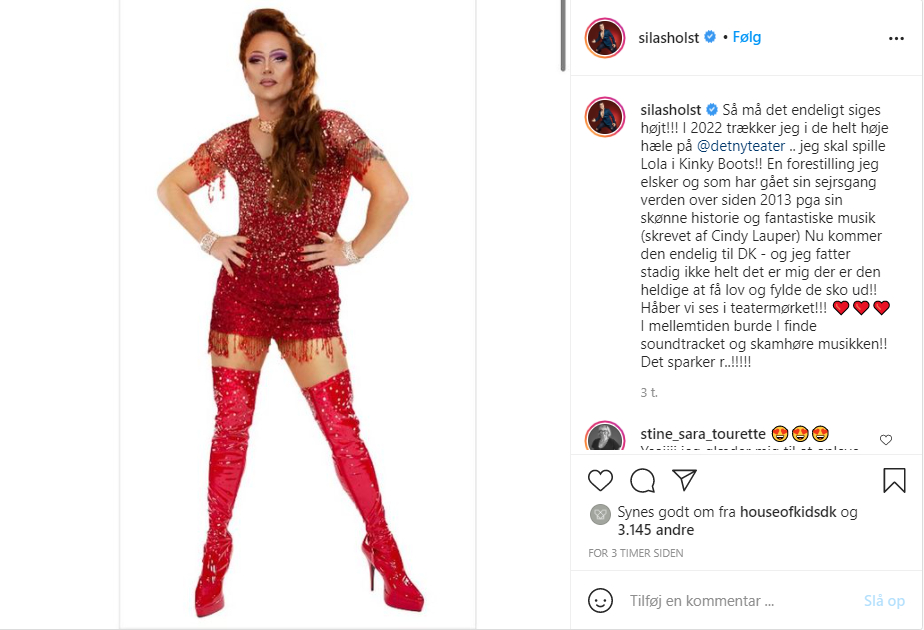This screenshot has height=630, width=924.
Task: Open the emoji picker smiley icon
Action: [600, 601]
